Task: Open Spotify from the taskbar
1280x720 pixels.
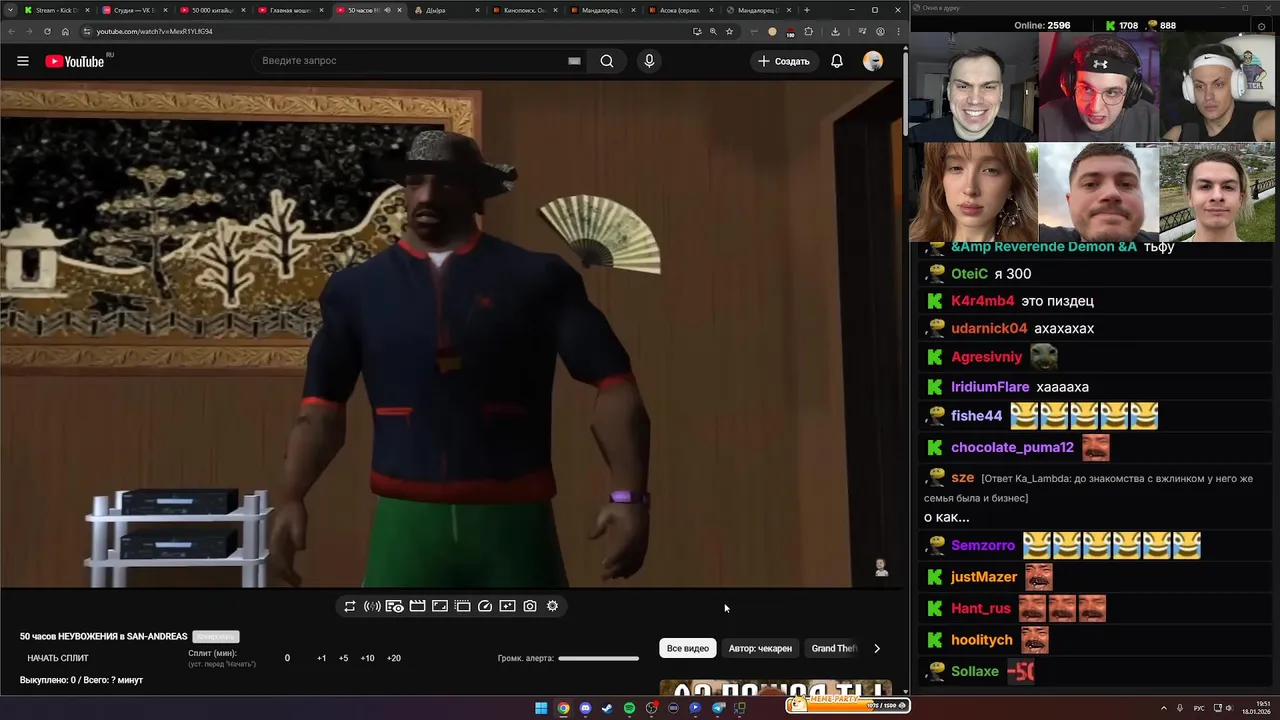Action: [x=629, y=708]
